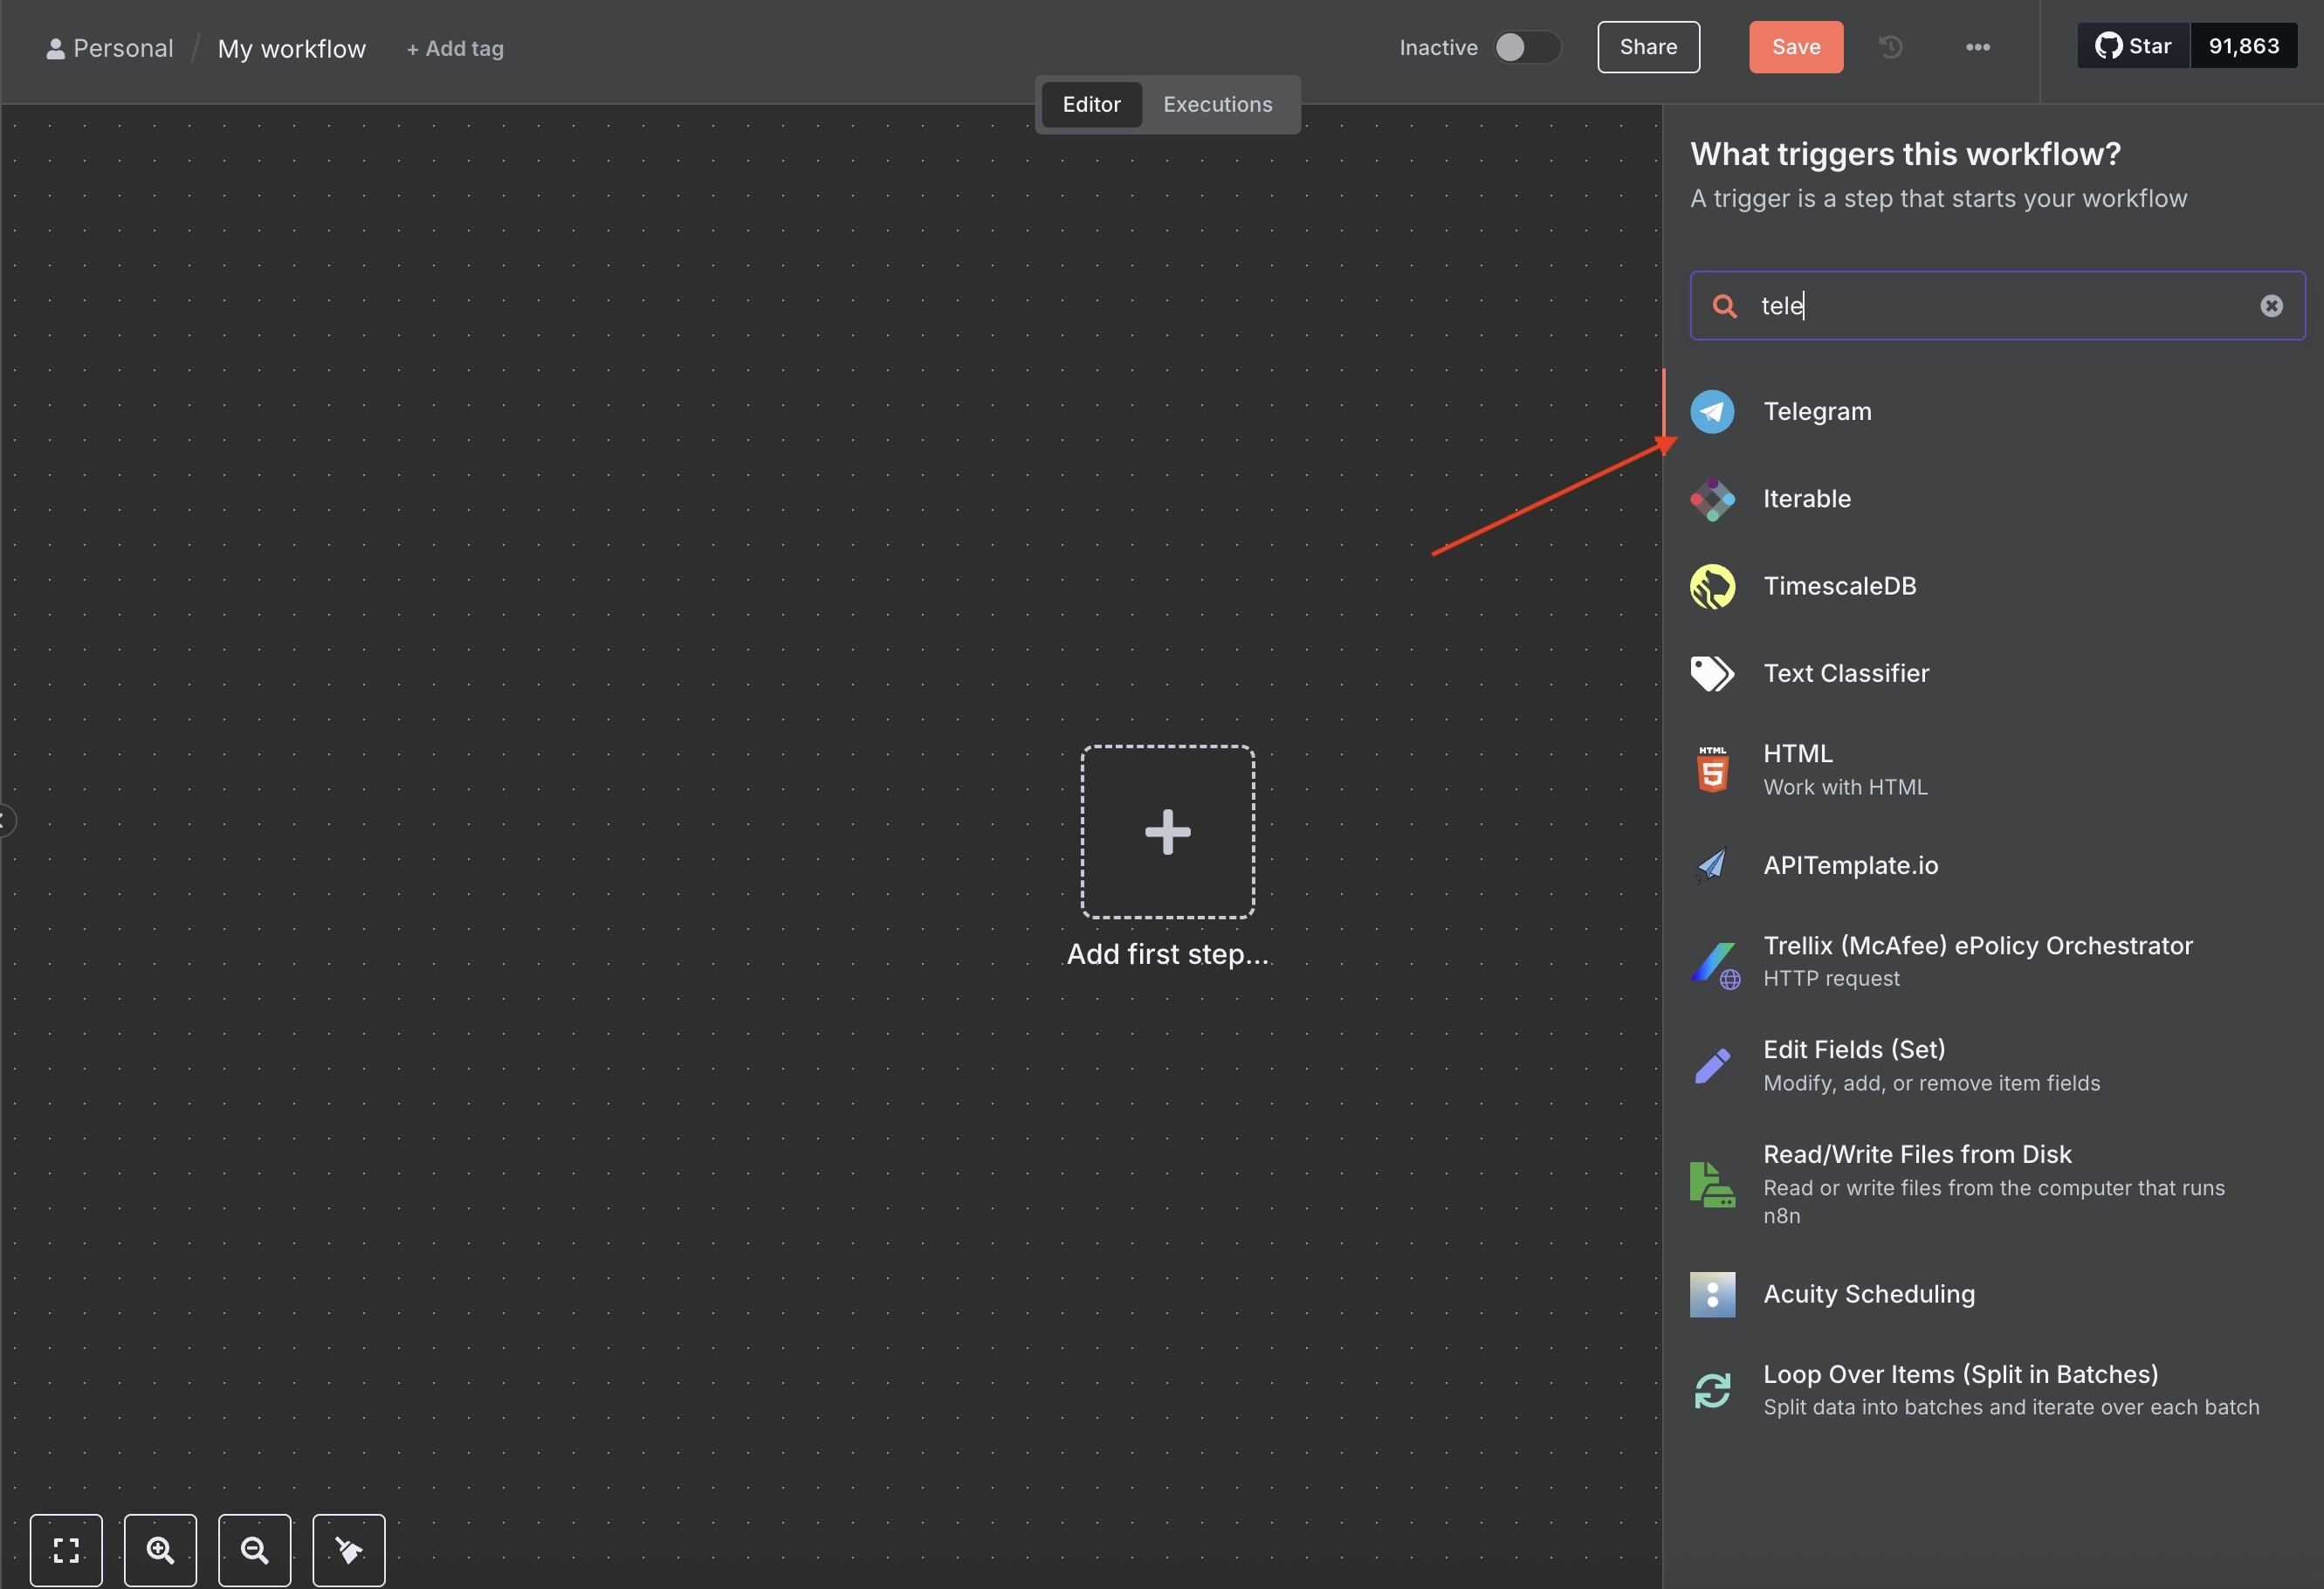Click the Loop Over Items icon
This screenshot has height=1589, width=2324.
[1712, 1390]
